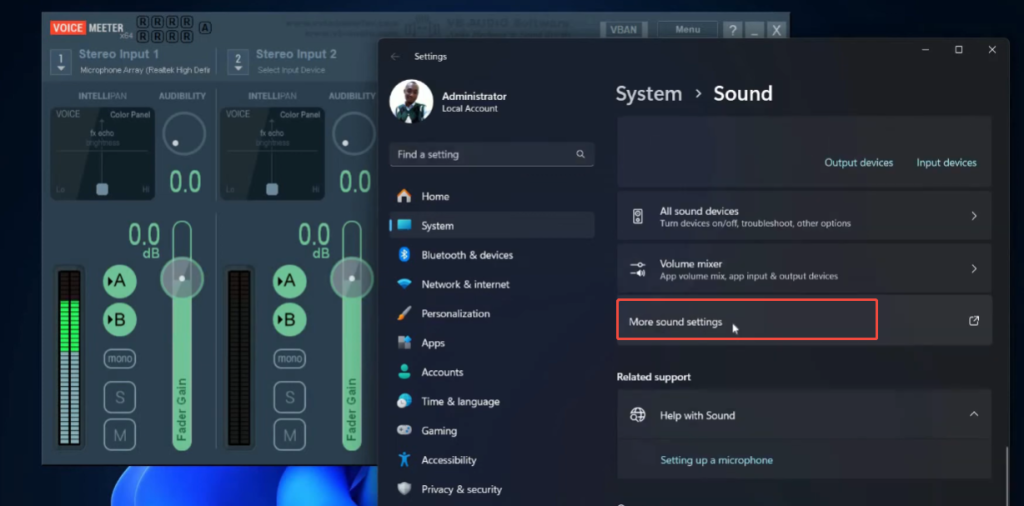
Task: Click the Accounts person icon
Action: 404,372
